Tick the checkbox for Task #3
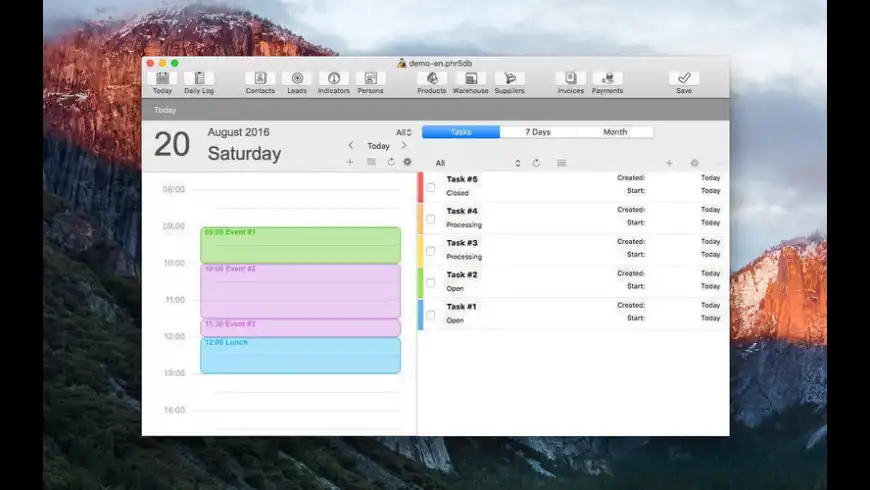The image size is (870, 490). point(431,251)
